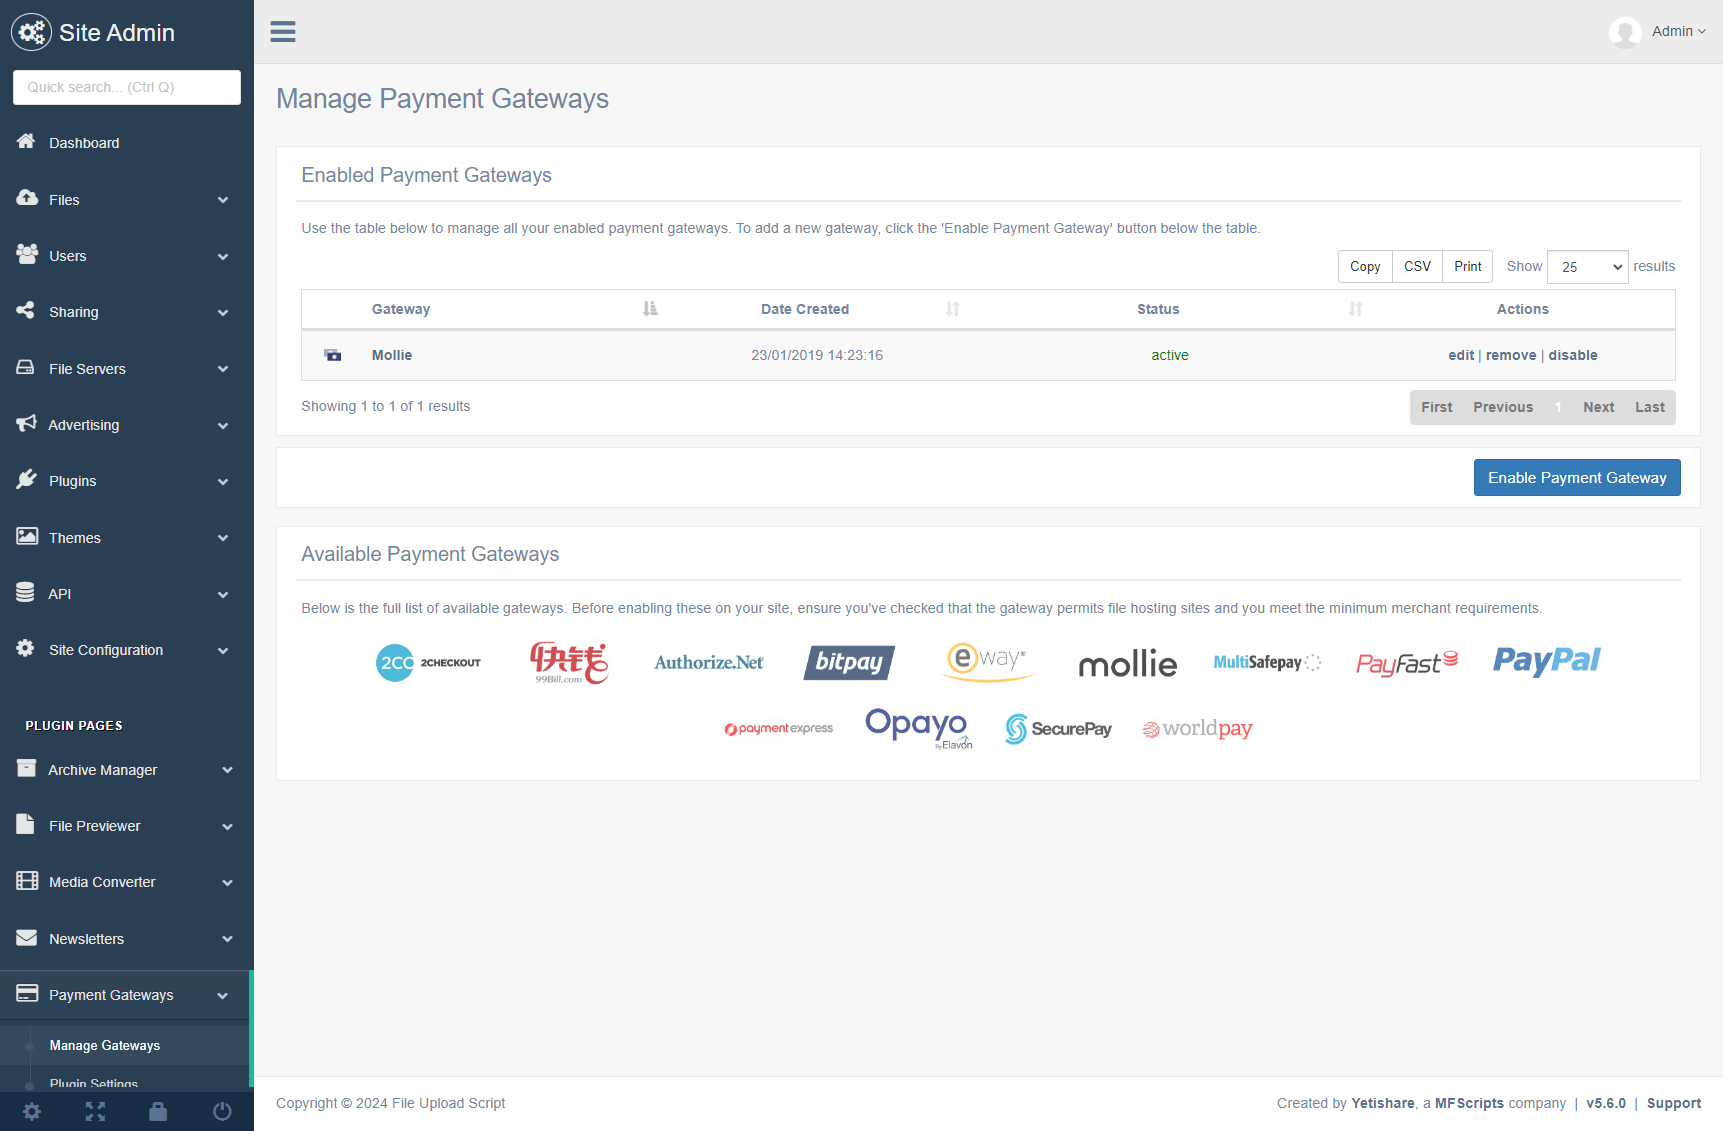Image resolution: width=1723 pixels, height=1131 pixels.
Task: Click the hamburger menu icon
Action: tap(283, 32)
